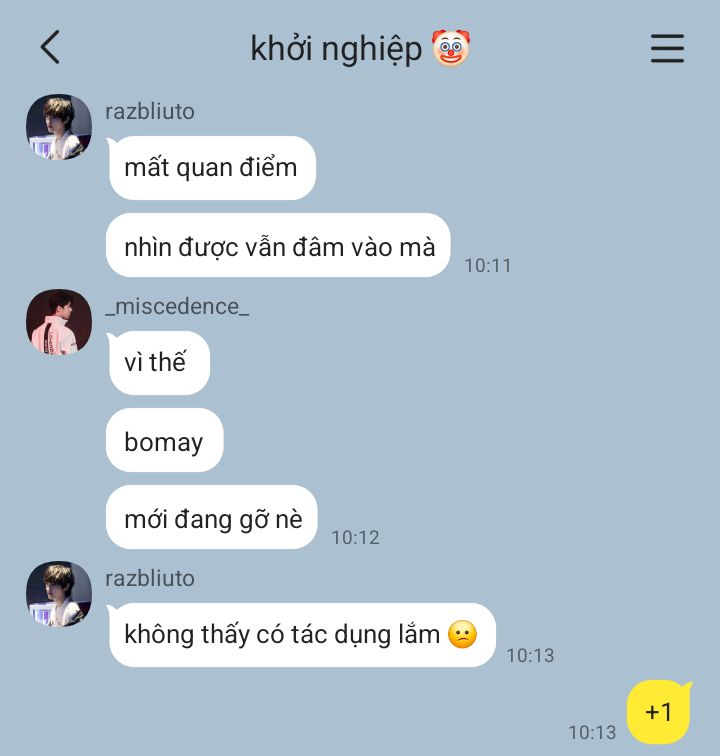Tap the _miscedence_ username label
Image resolution: width=720 pixels, height=756 pixels.
(x=177, y=307)
